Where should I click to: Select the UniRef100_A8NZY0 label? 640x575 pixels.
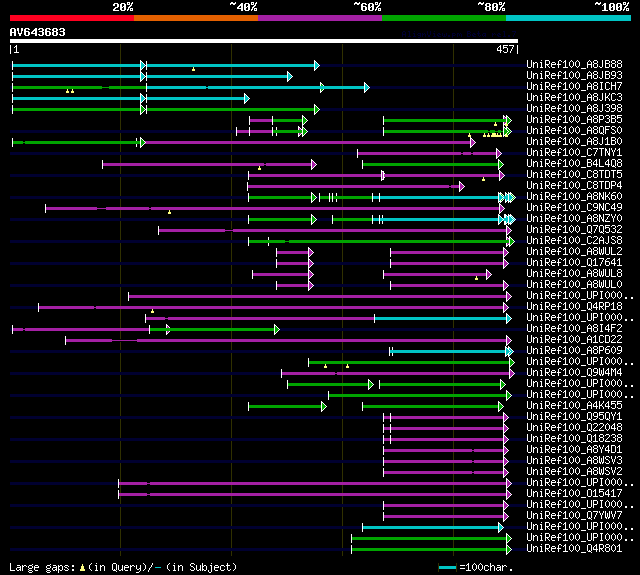click(574, 218)
